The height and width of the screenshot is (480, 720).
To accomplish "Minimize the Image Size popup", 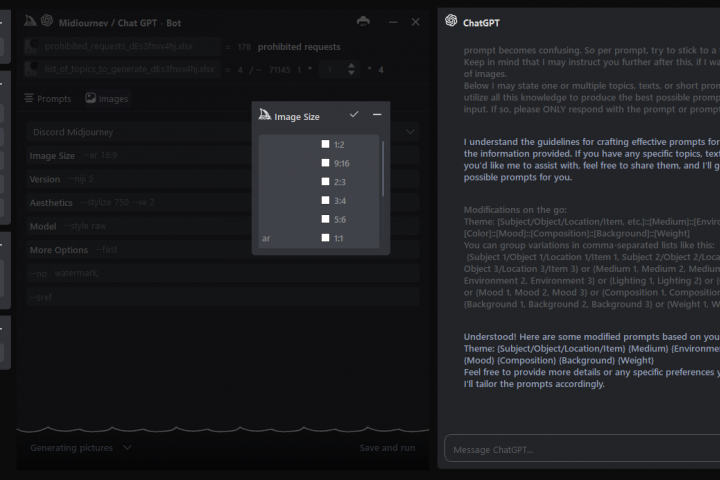I will (377, 115).
